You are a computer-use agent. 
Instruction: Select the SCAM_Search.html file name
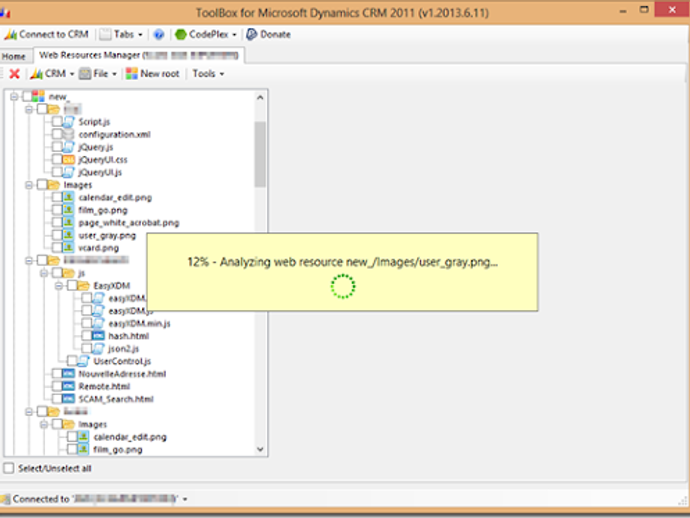tap(116, 399)
